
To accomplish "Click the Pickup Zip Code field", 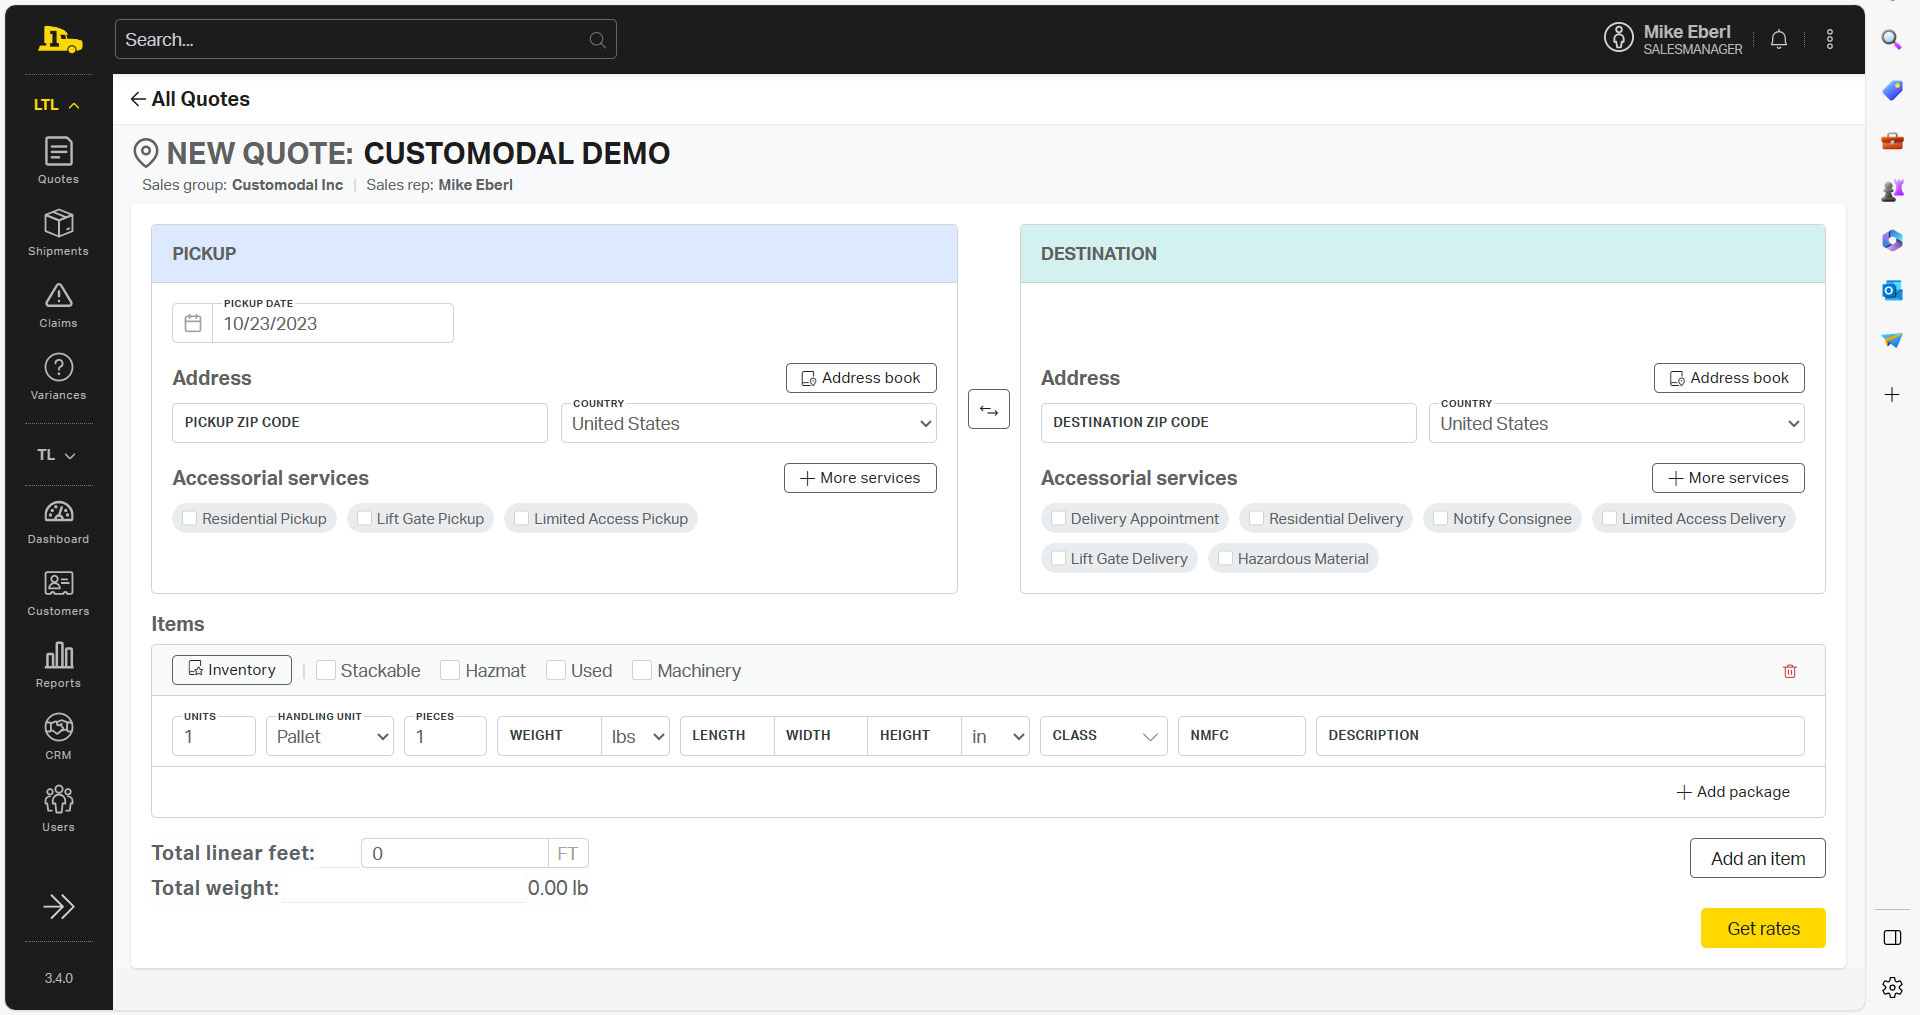I will tap(360, 423).
